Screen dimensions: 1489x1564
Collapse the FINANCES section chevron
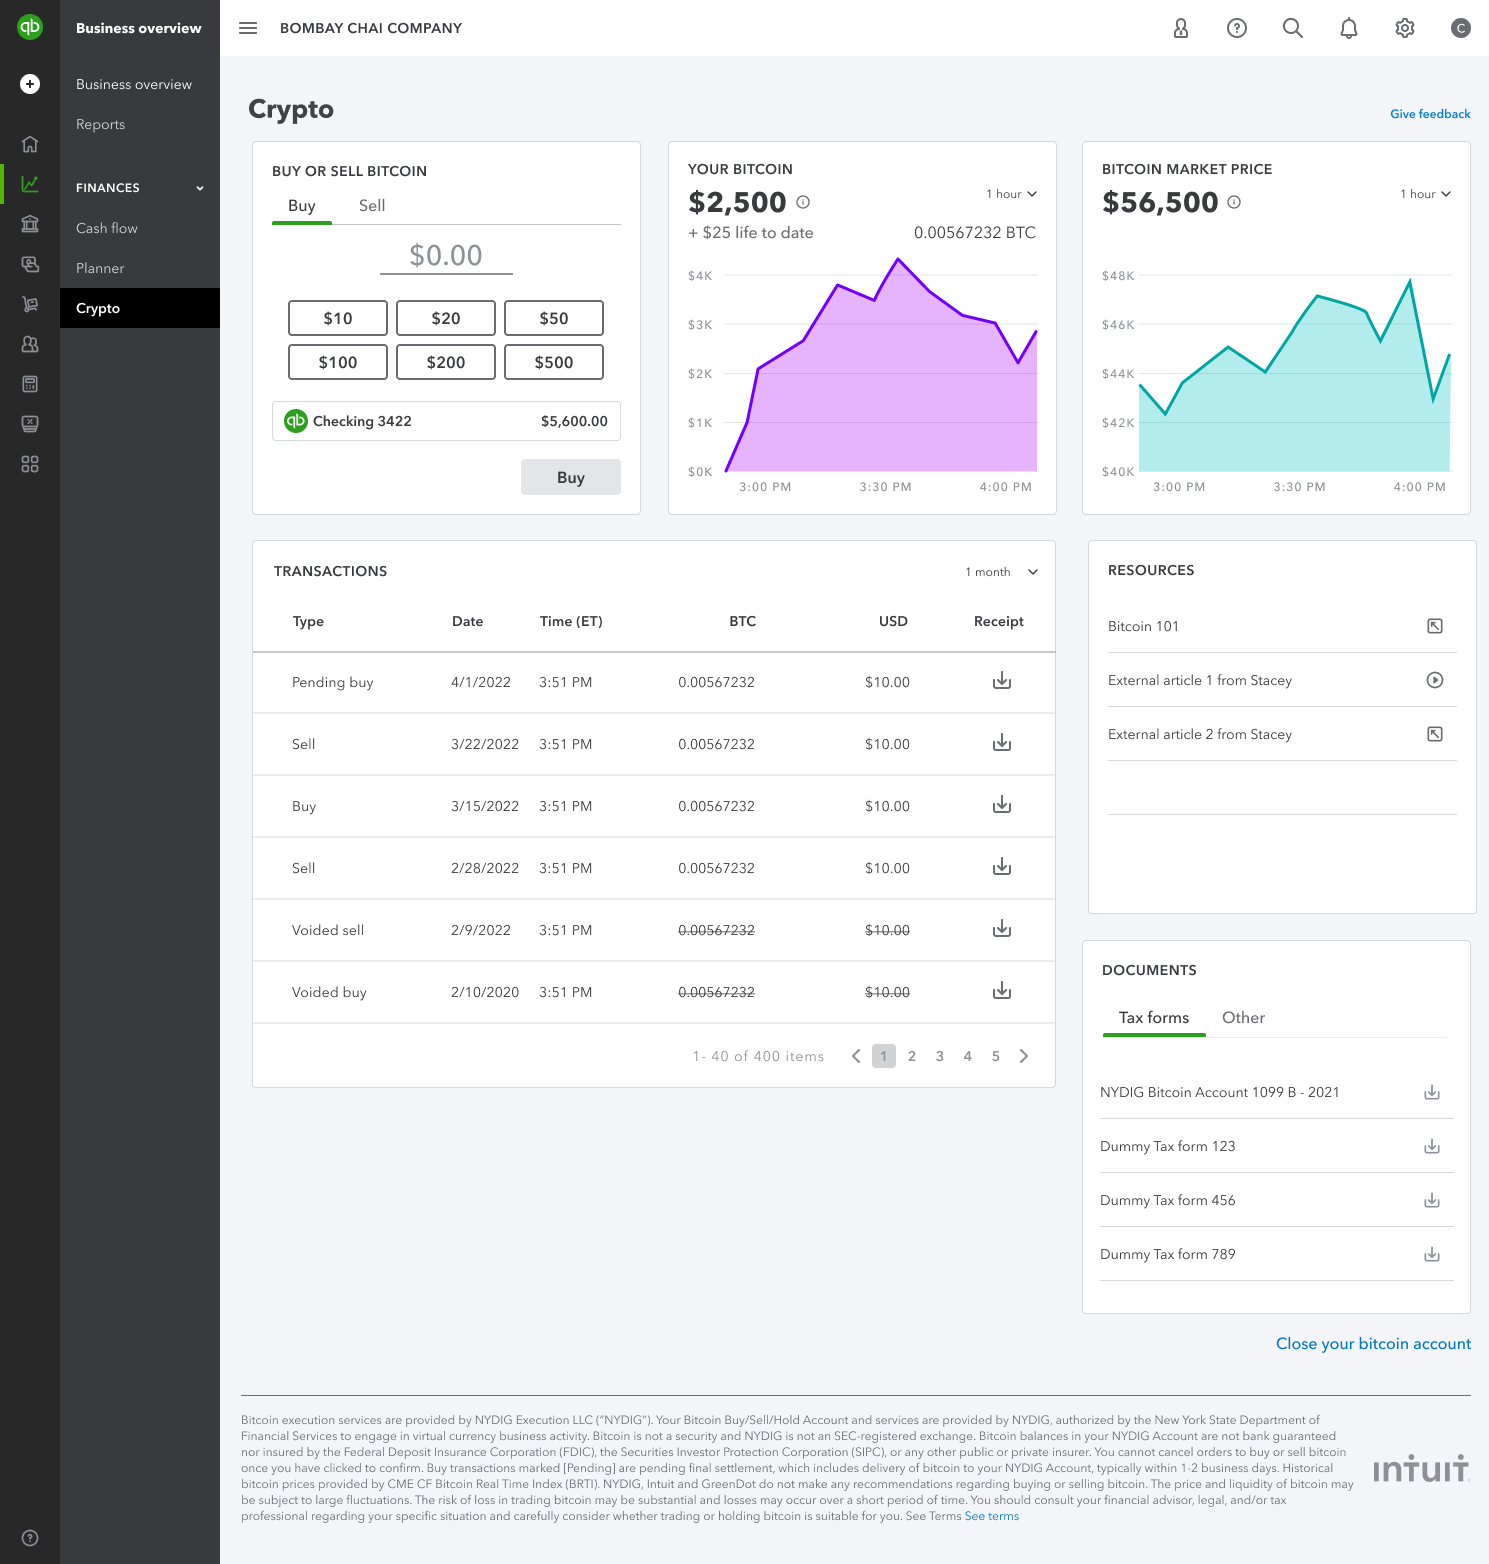click(x=200, y=188)
